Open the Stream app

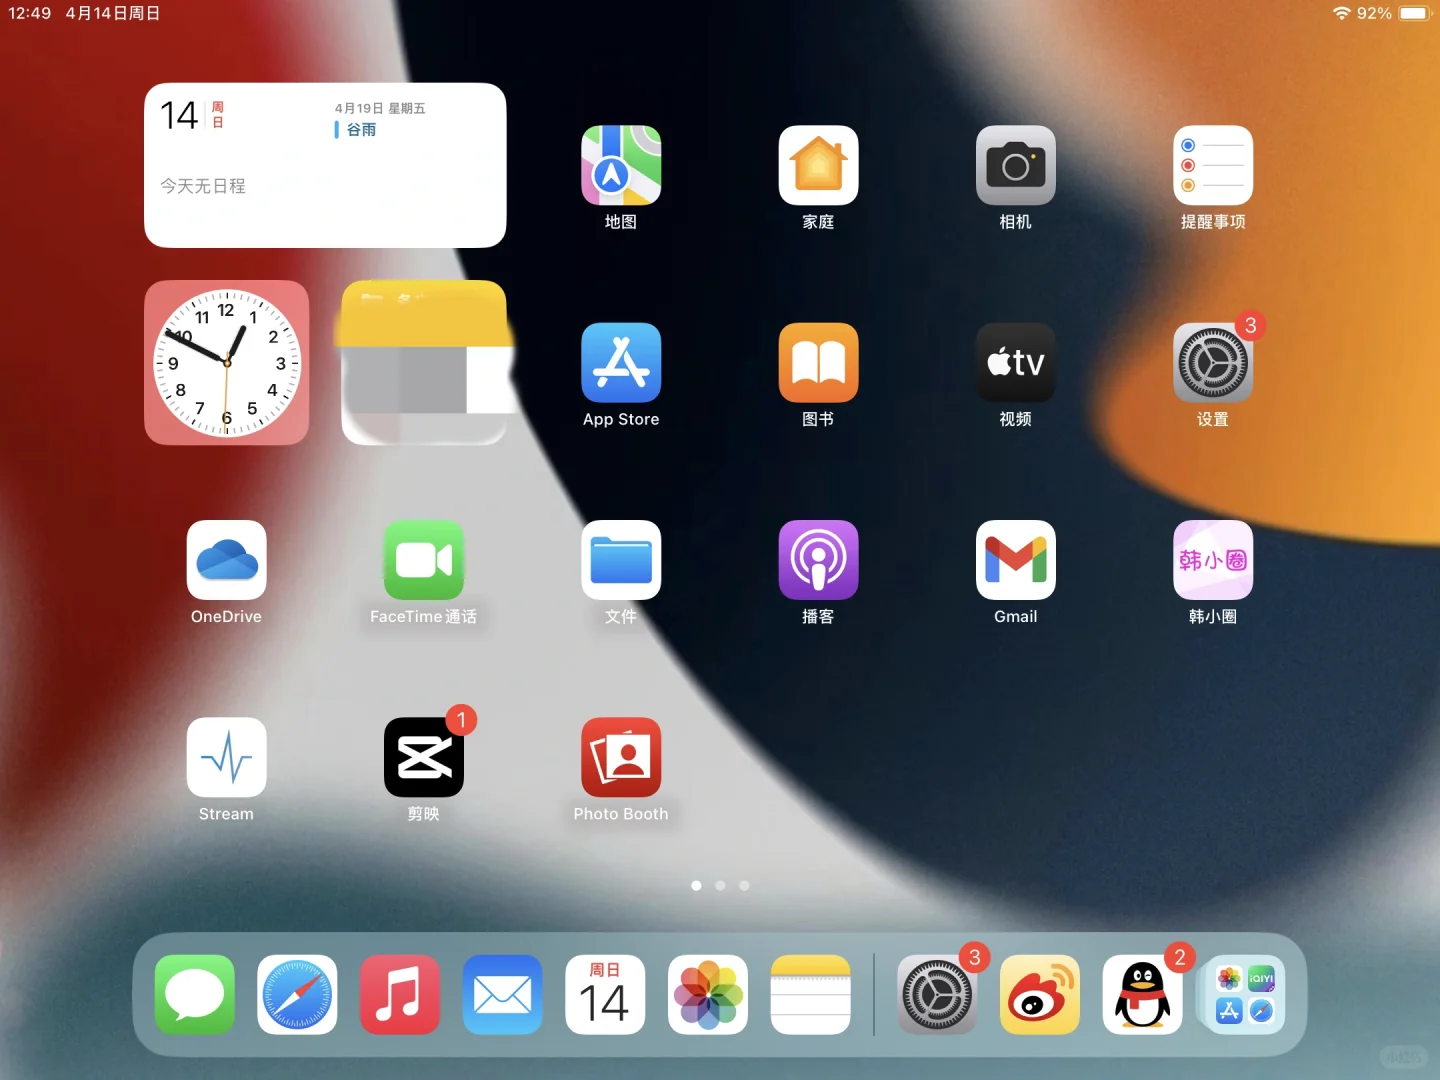[x=226, y=758]
